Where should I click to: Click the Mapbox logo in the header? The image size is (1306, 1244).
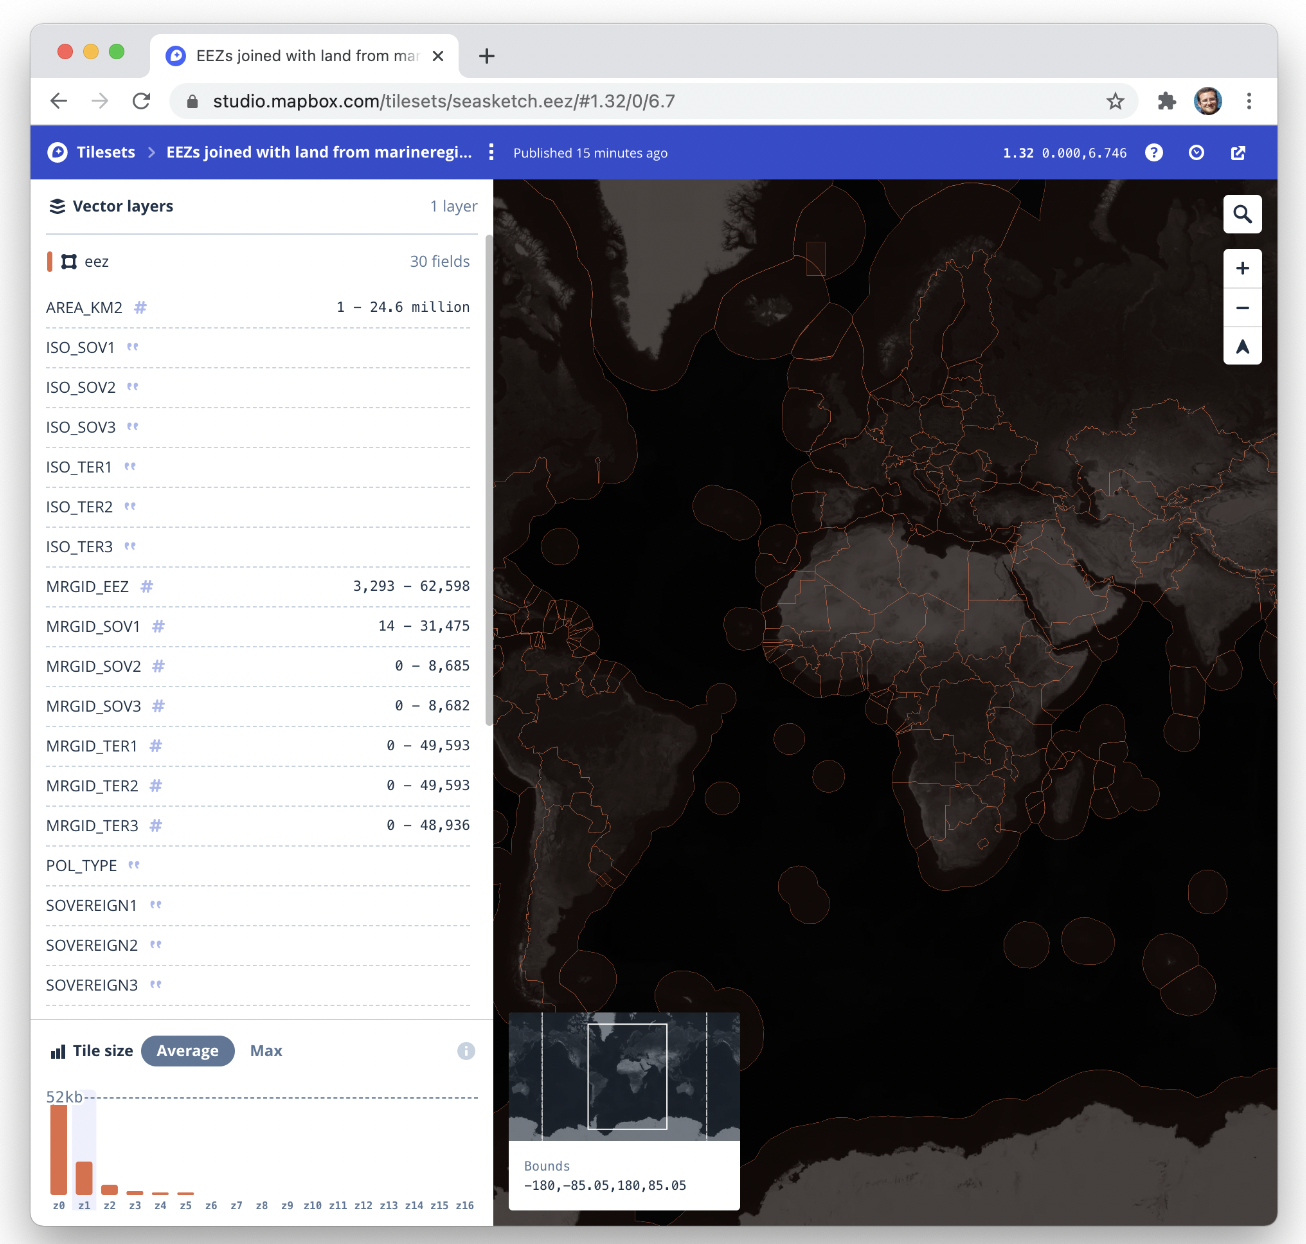coord(57,152)
